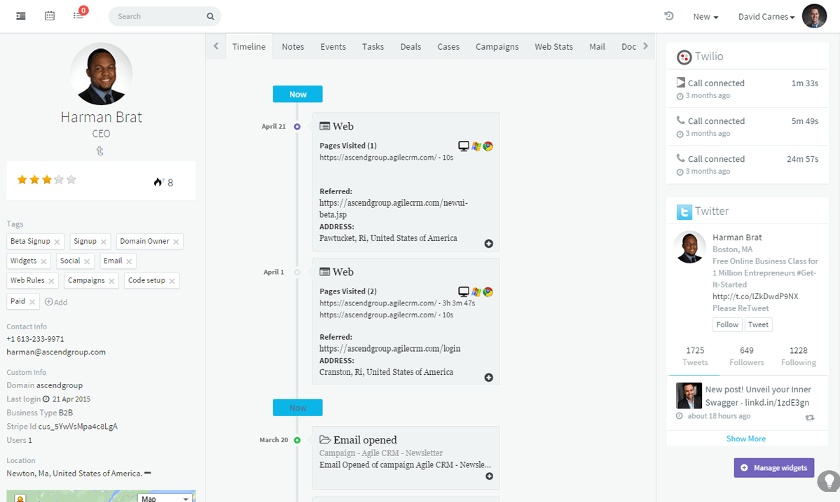Open the Tasks tab
840x502 pixels.
click(373, 47)
